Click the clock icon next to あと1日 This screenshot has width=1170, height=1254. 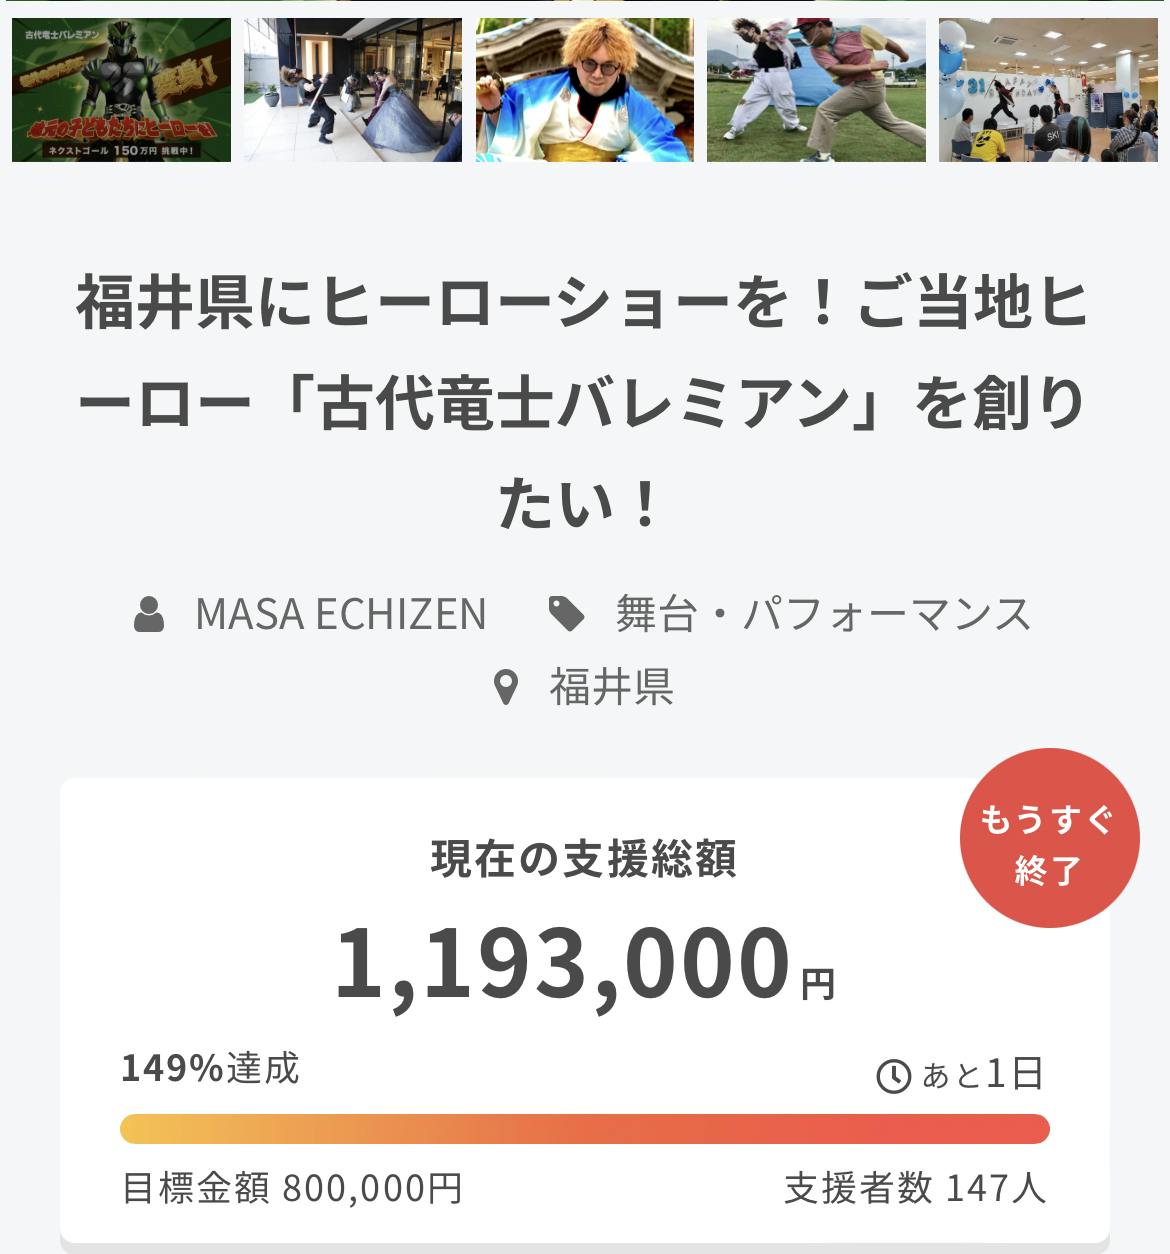point(893,1076)
